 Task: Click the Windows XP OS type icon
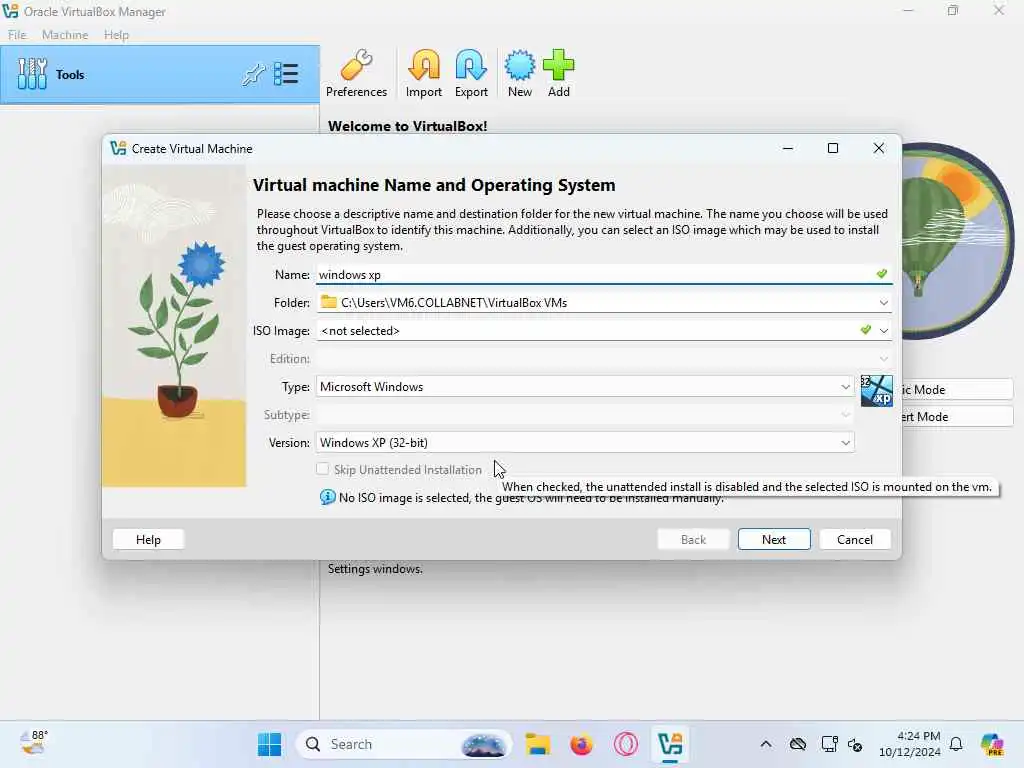coord(876,391)
